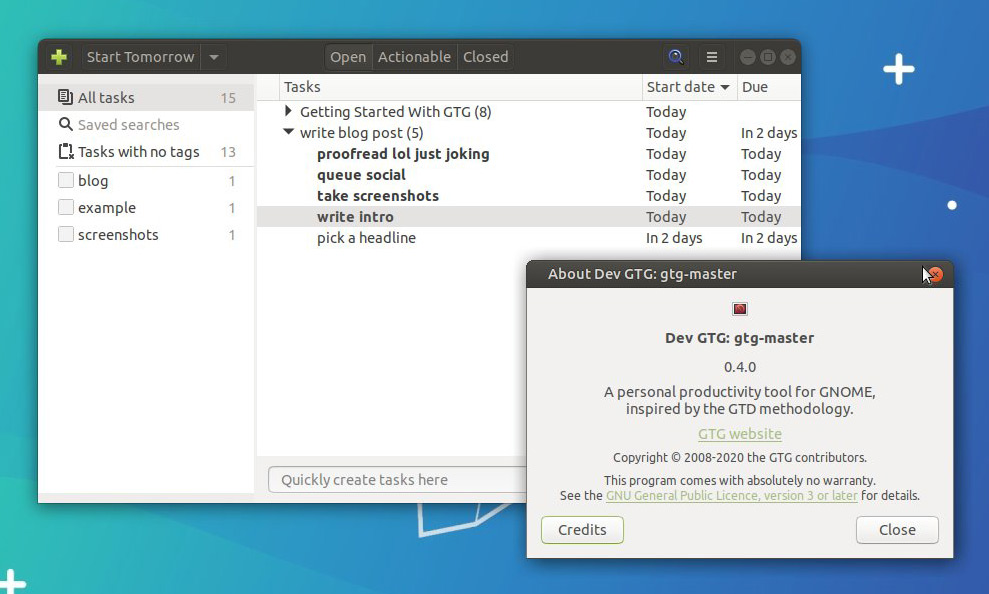Expand Getting Started With GTG task
Viewport: 989px width, 594px height.
click(x=288, y=111)
